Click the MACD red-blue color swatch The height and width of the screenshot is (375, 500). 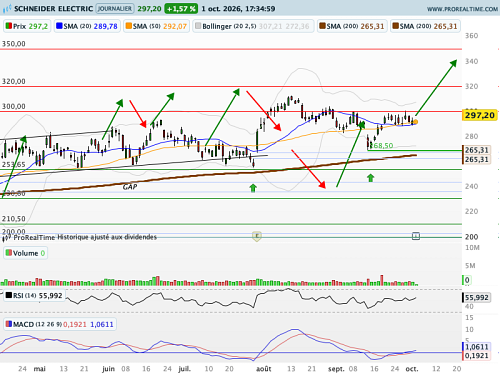tap(9, 324)
